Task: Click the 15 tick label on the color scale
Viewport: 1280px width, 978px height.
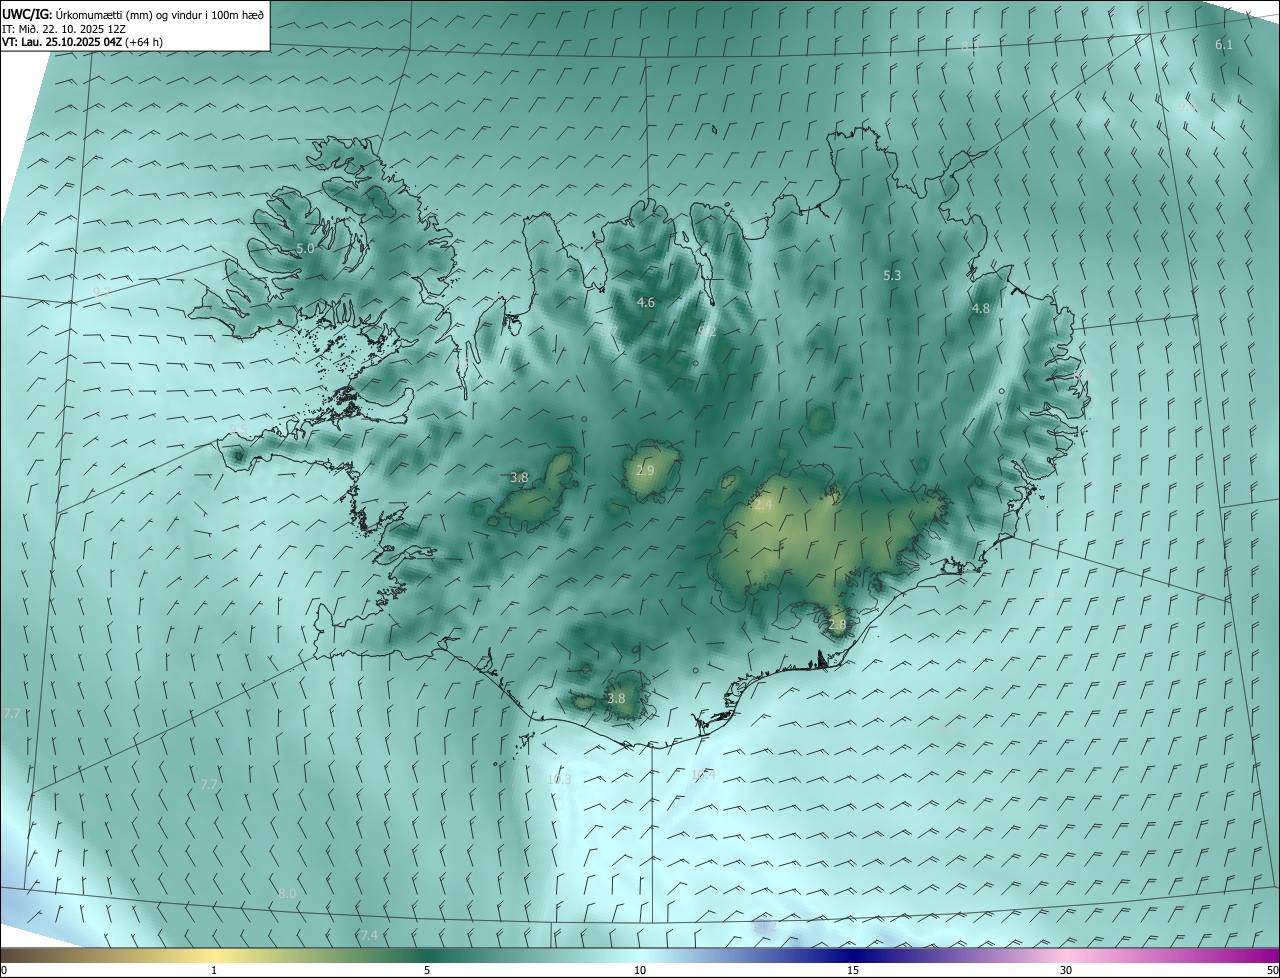Action: tap(853, 971)
